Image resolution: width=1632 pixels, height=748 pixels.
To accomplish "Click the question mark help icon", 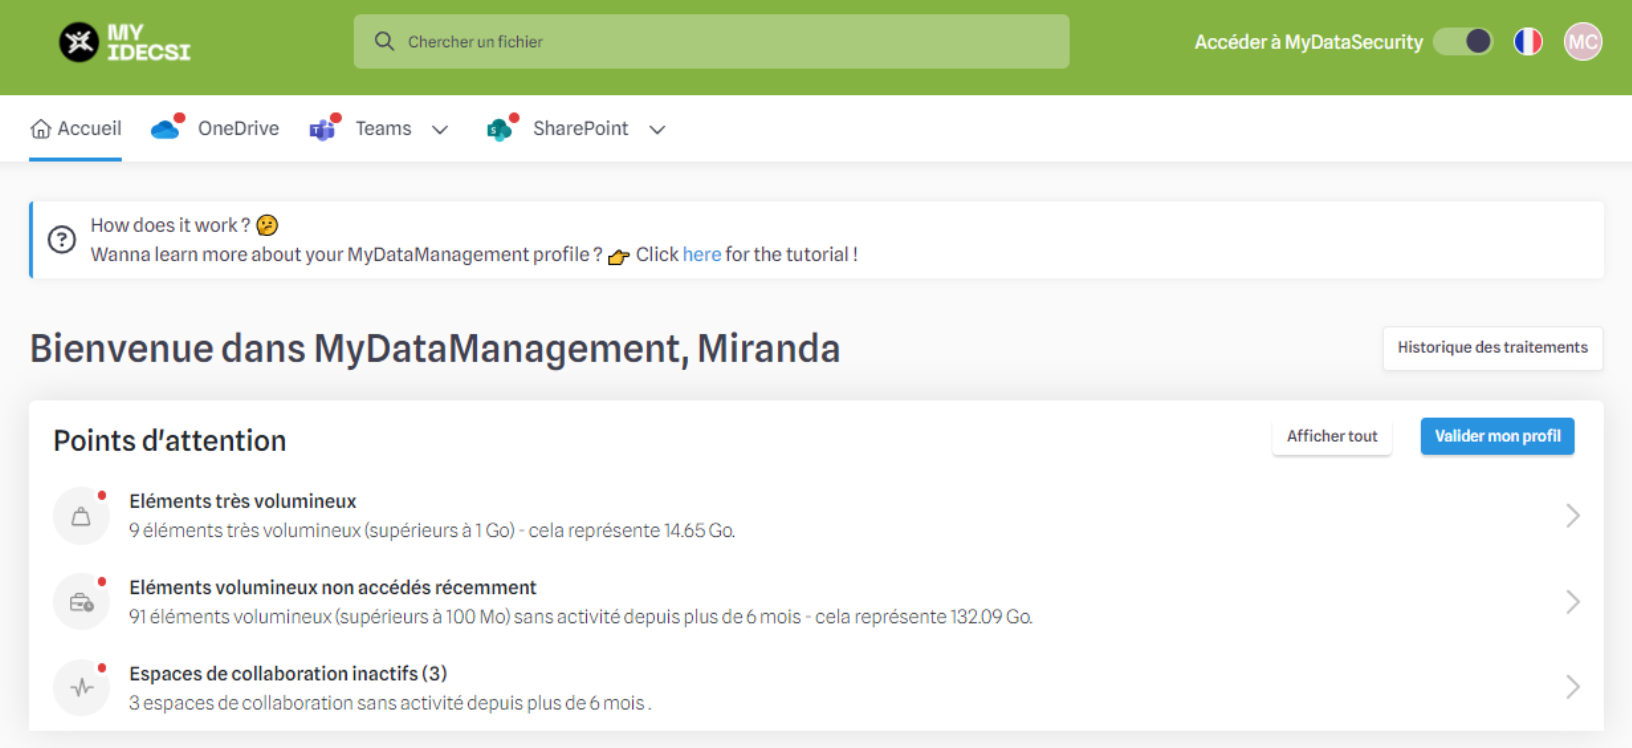I will (x=62, y=240).
